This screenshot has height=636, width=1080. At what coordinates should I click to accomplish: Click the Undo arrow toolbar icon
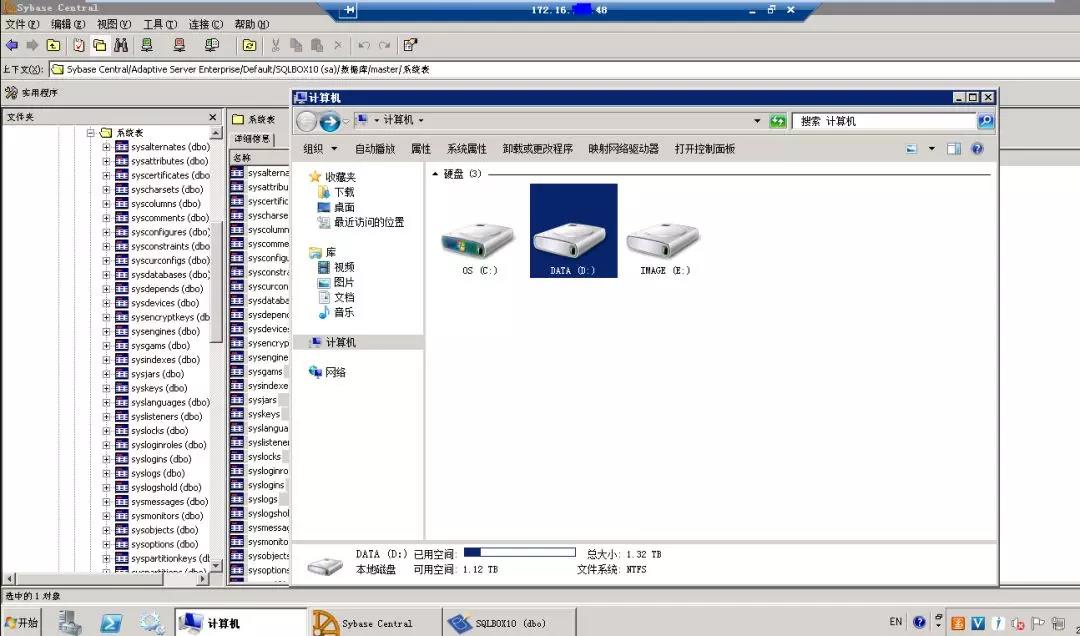click(x=364, y=45)
